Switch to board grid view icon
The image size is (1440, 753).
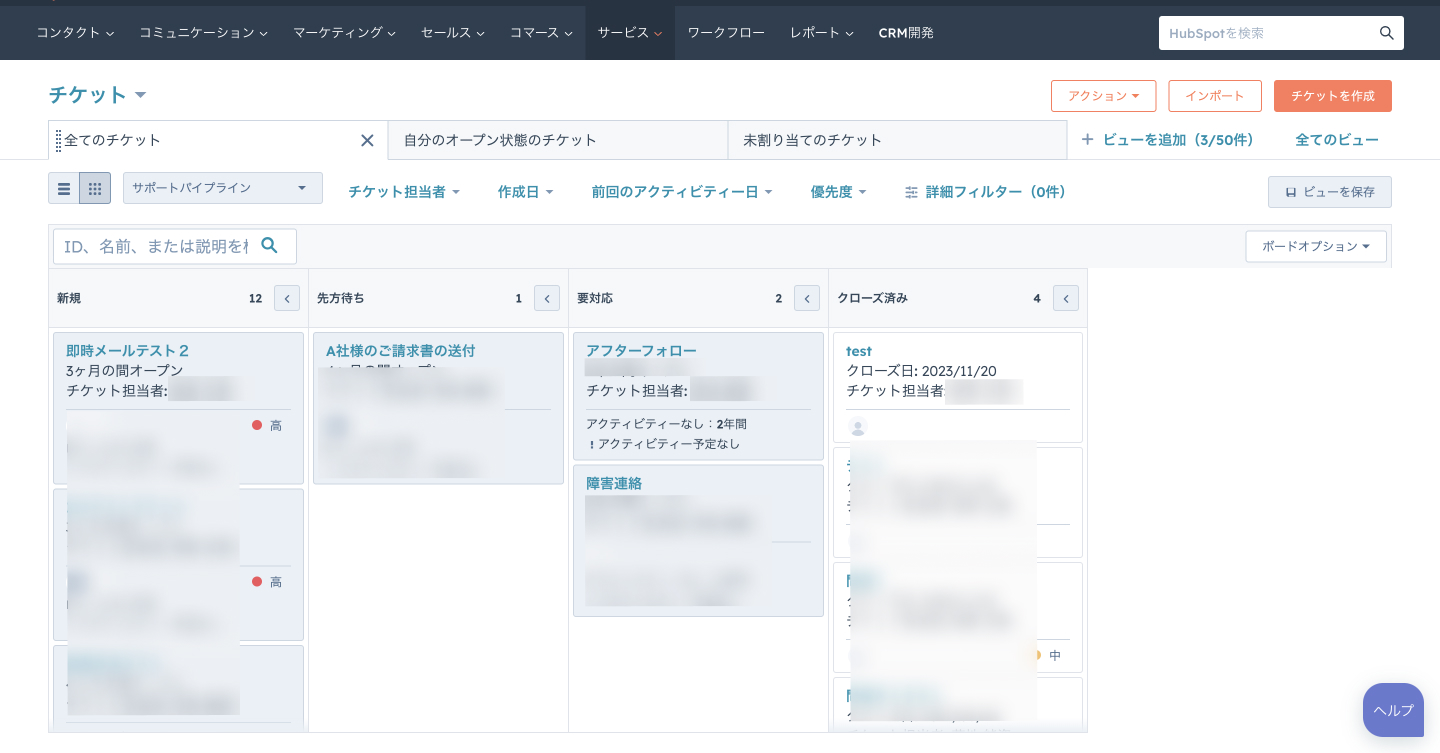pyautogui.click(x=95, y=188)
